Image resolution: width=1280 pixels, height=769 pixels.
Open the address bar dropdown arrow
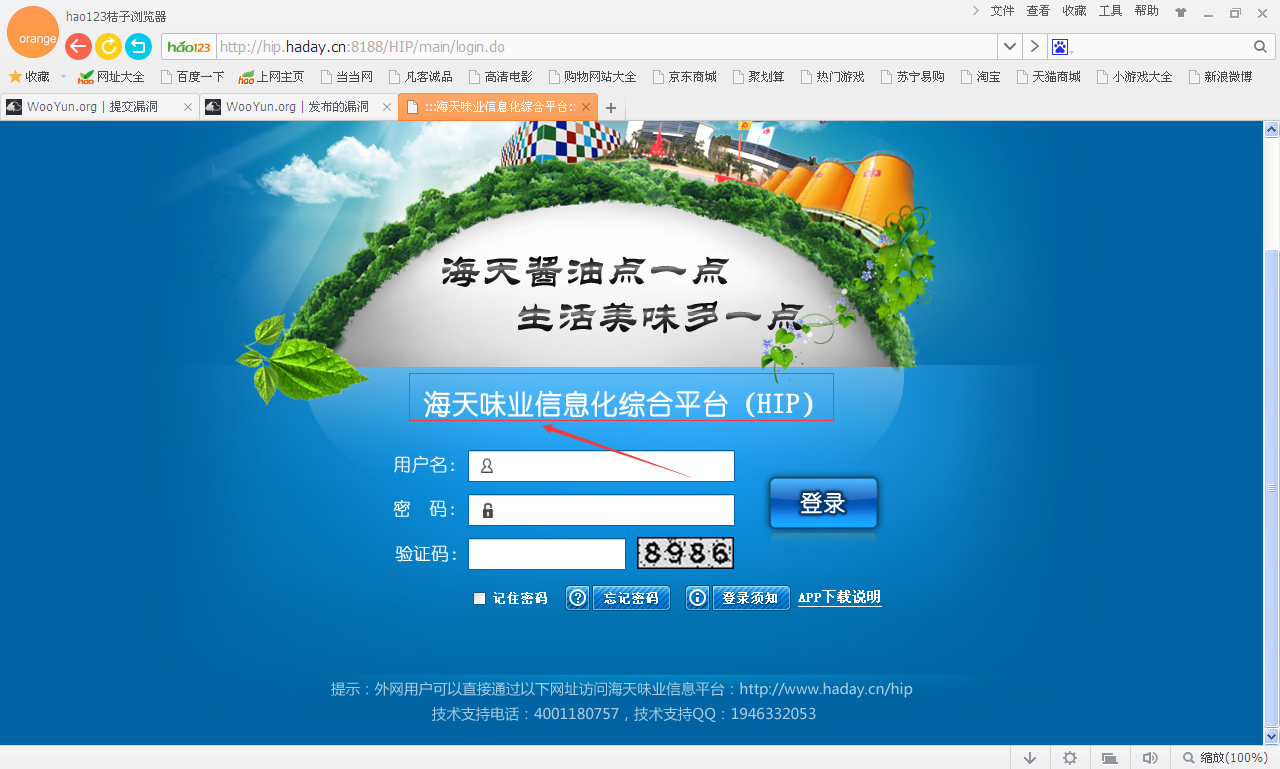(x=1010, y=47)
